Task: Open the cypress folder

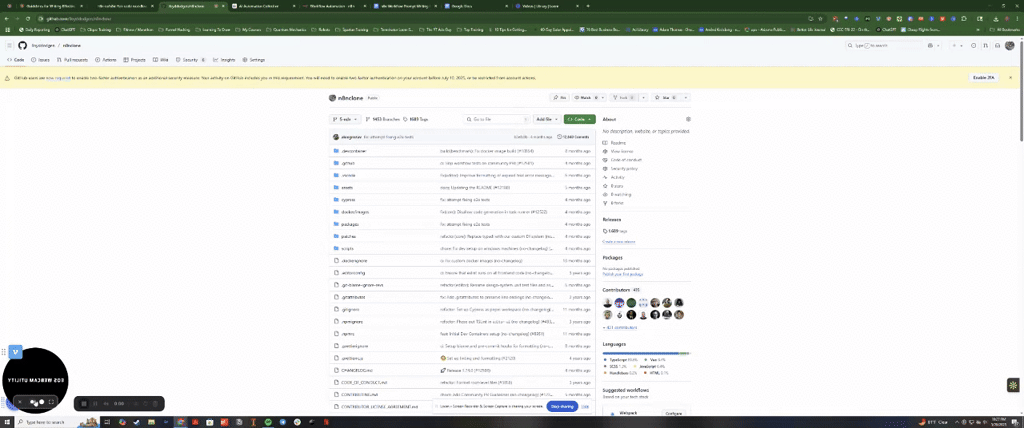Action: [x=347, y=199]
